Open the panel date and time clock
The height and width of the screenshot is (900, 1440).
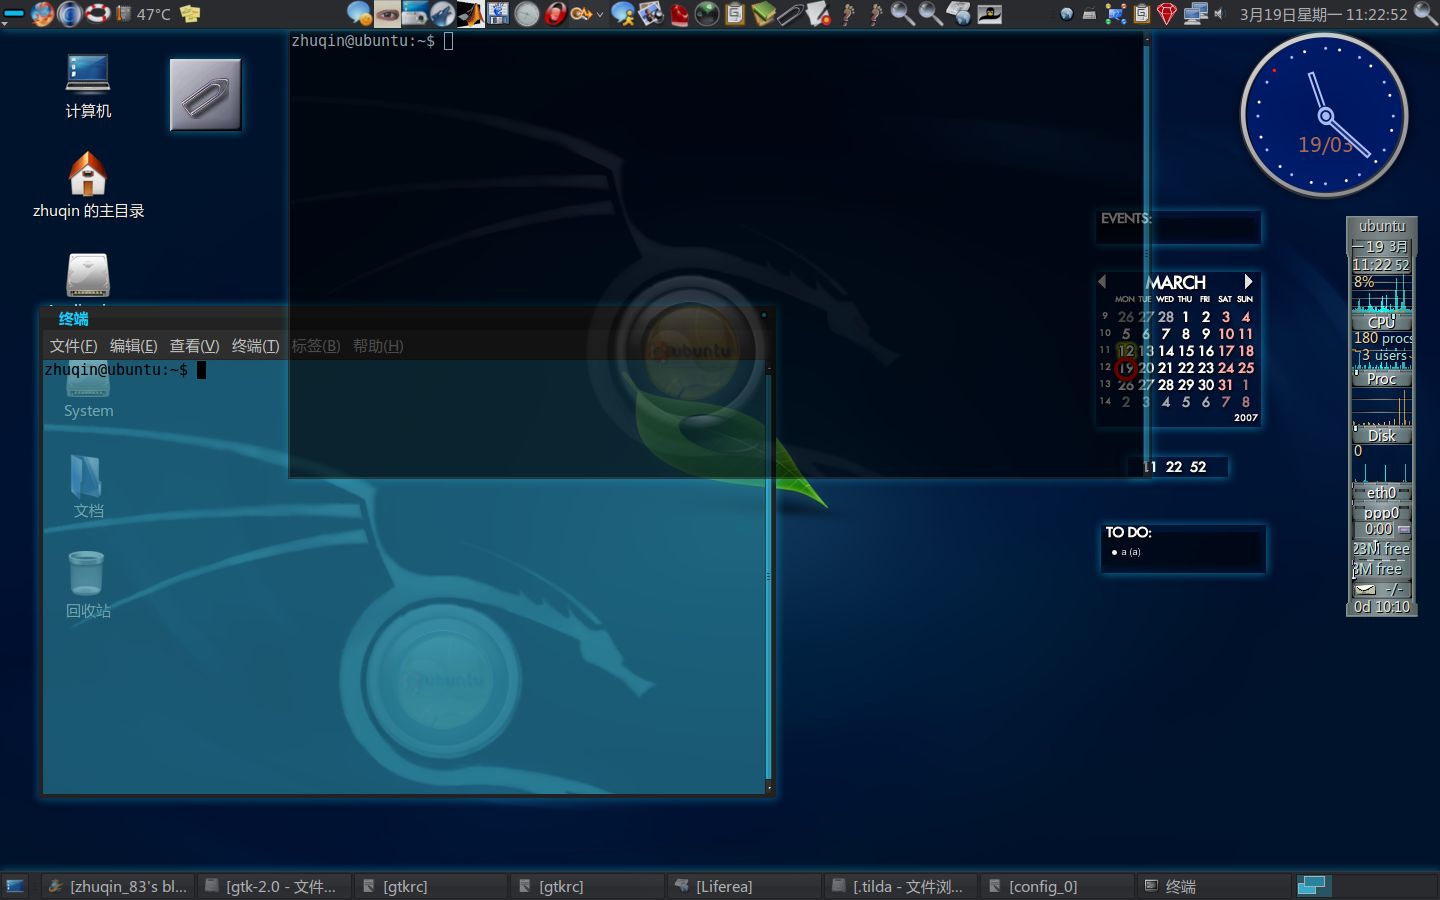pos(1323,14)
